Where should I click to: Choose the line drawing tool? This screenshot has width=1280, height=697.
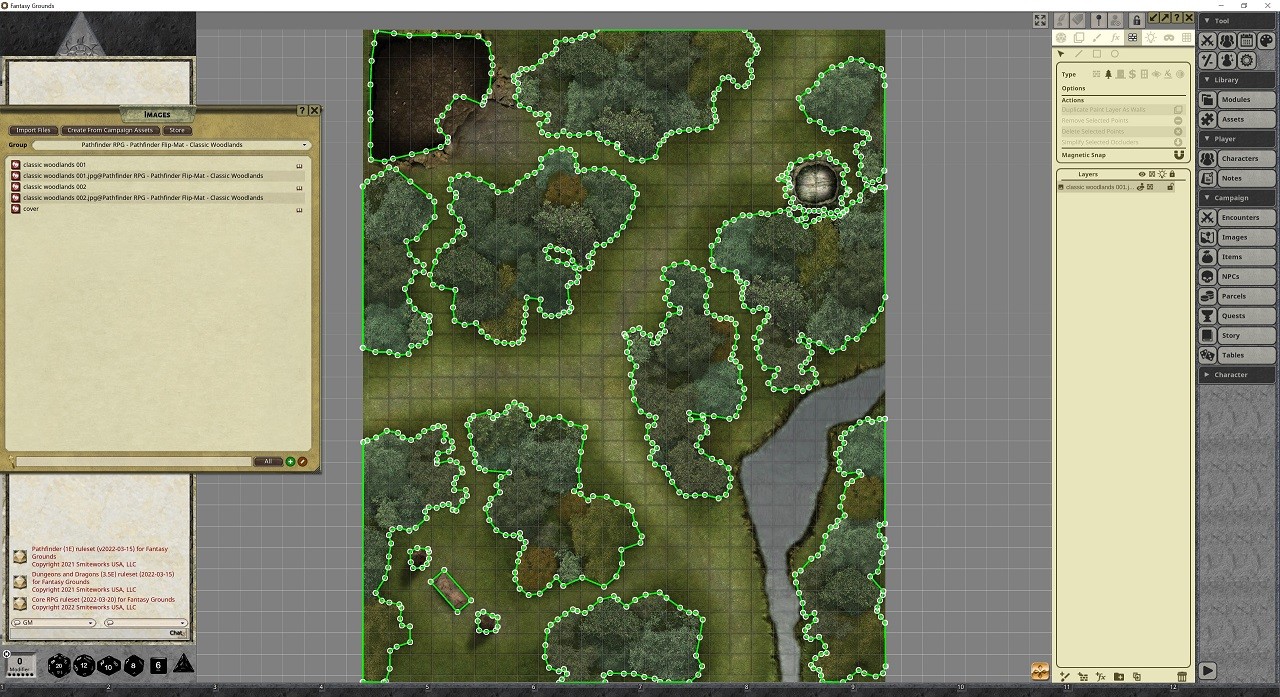click(1079, 54)
